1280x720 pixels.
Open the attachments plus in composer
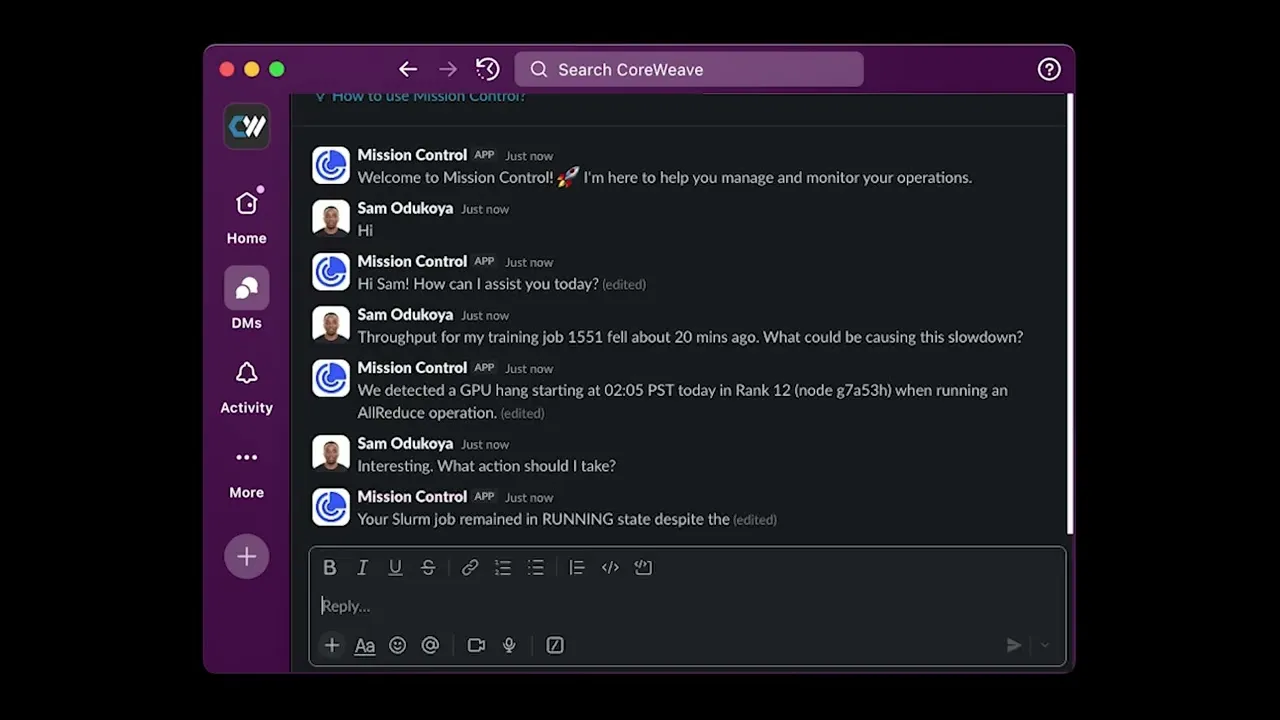pyautogui.click(x=331, y=645)
